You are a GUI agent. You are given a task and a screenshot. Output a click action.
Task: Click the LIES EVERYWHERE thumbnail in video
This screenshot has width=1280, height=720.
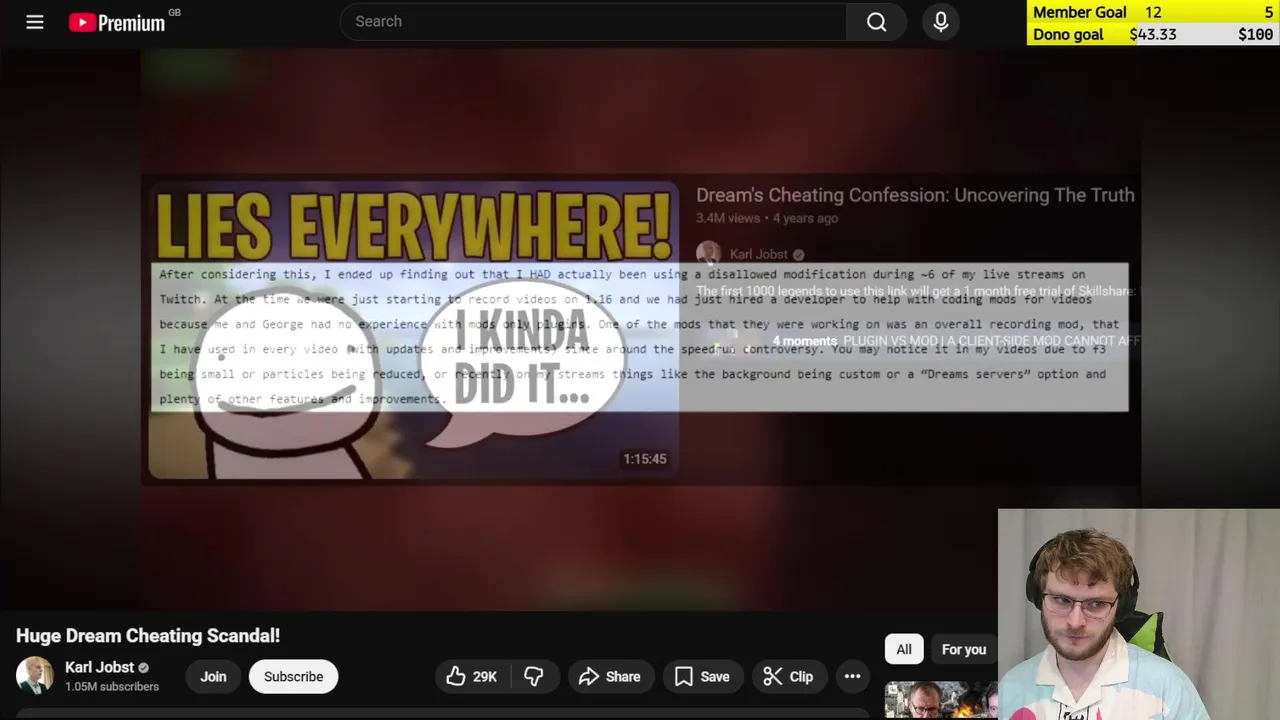click(413, 330)
